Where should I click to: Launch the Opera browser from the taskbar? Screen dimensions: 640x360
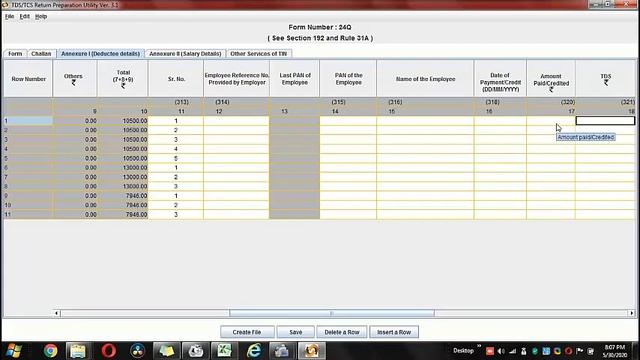[109, 351]
